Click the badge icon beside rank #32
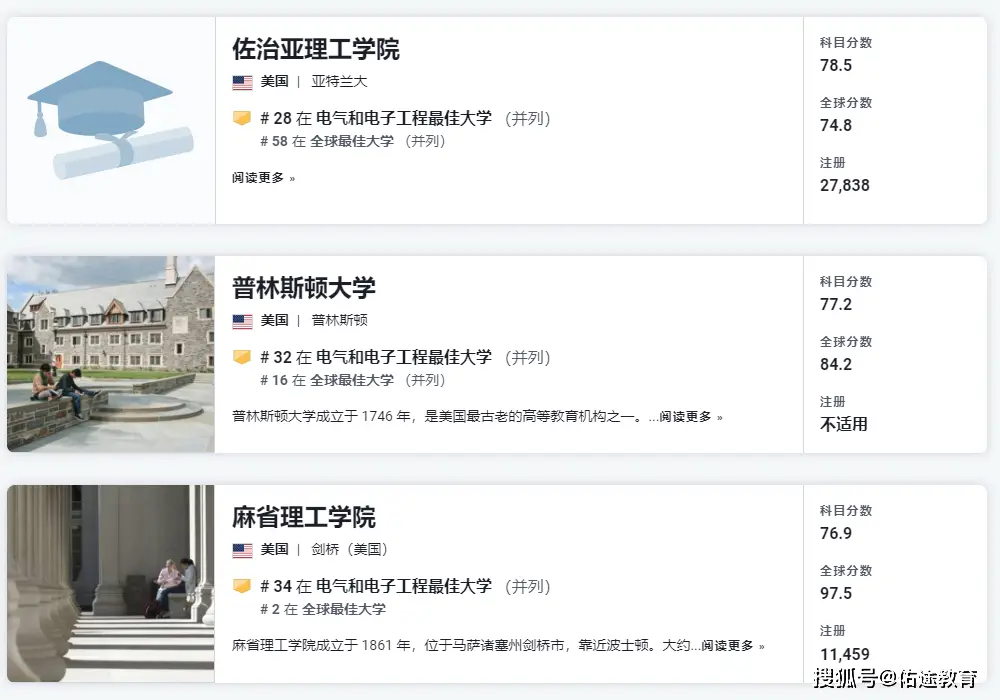The width and height of the screenshot is (1000, 700). pos(242,357)
